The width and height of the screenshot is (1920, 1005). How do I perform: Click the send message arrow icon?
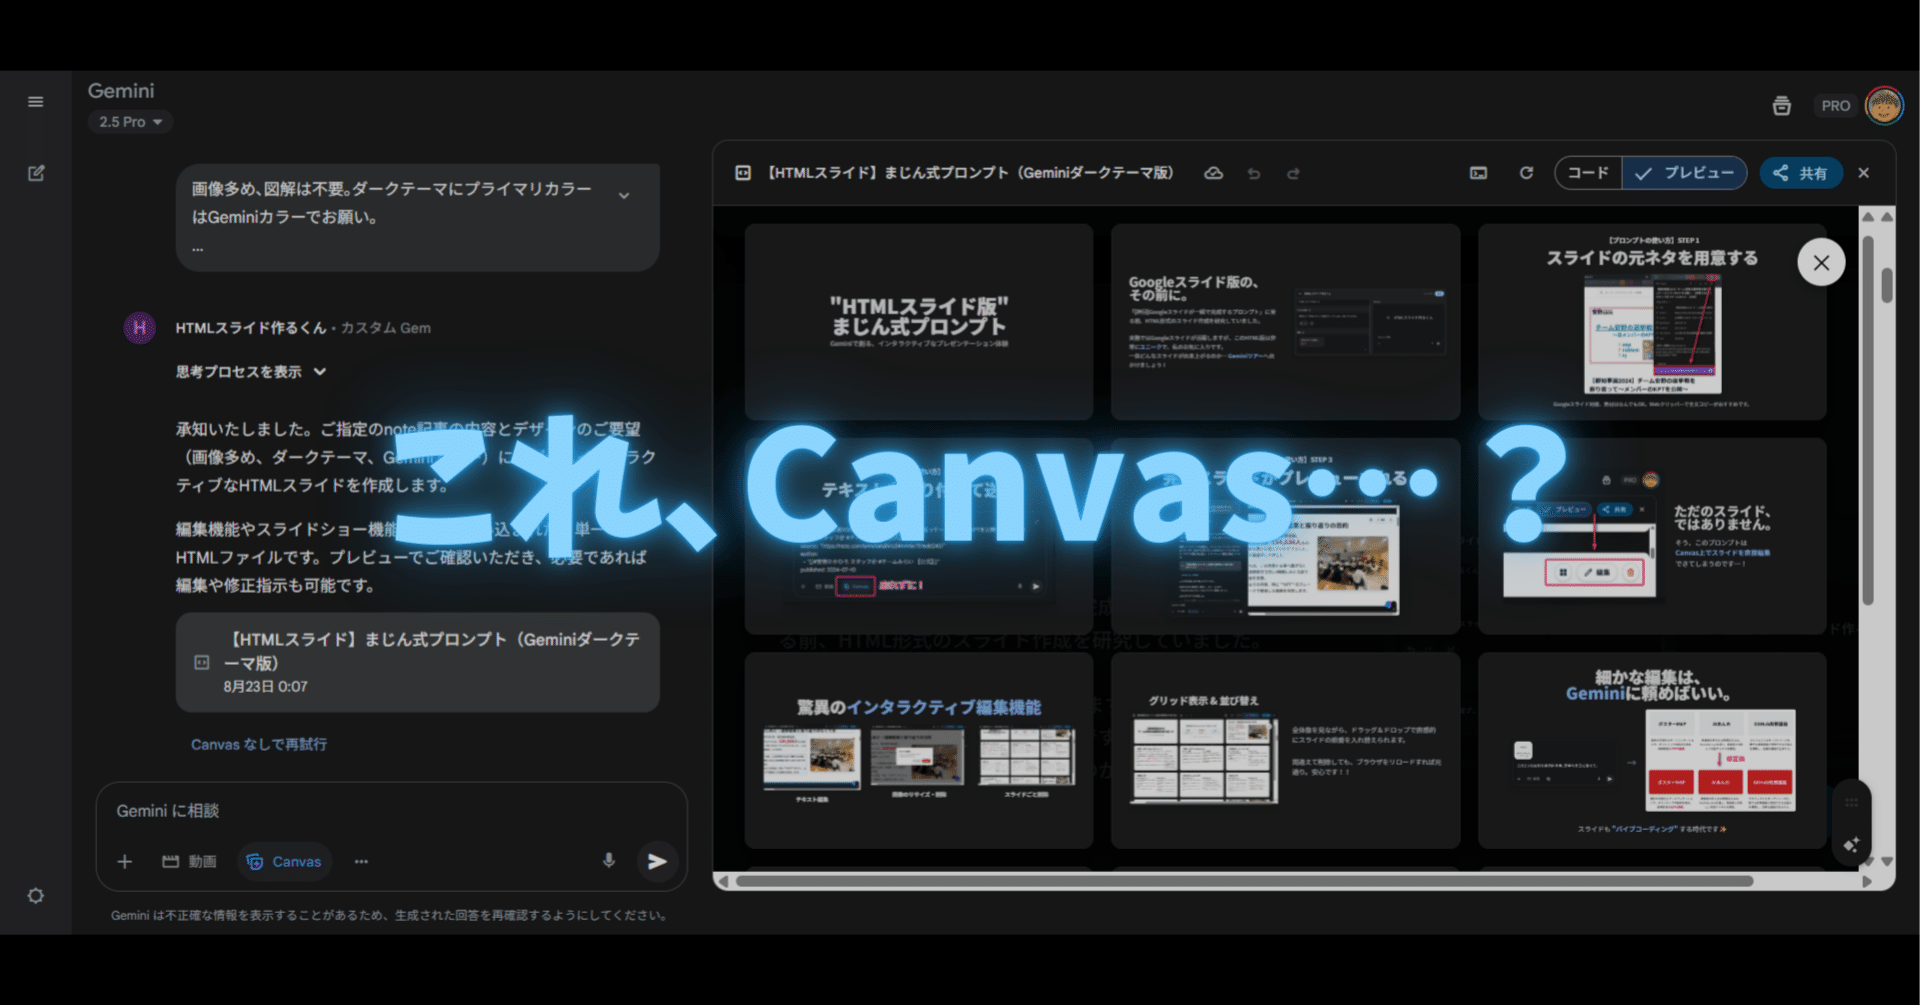[x=657, y=861]
